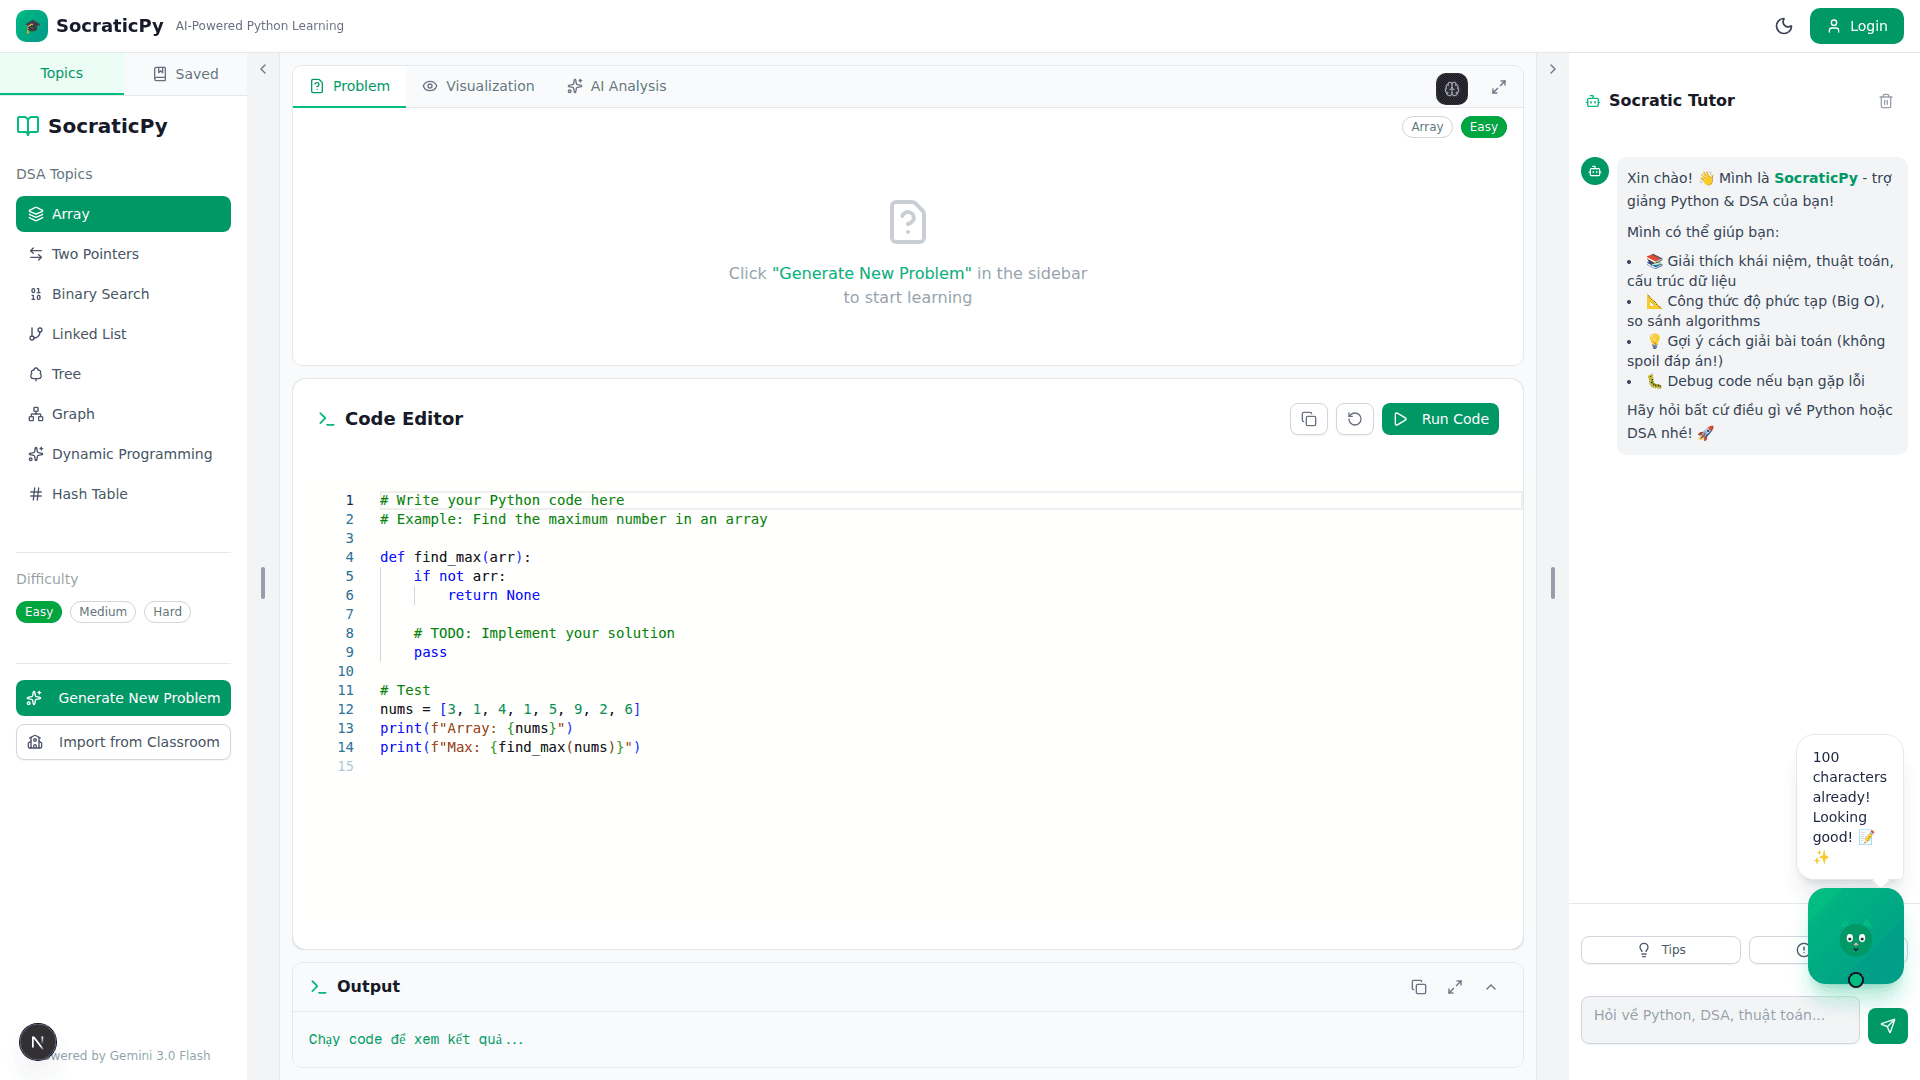
Task: Click the copy code icon in Code Editor
Action: coord(1309,419)
